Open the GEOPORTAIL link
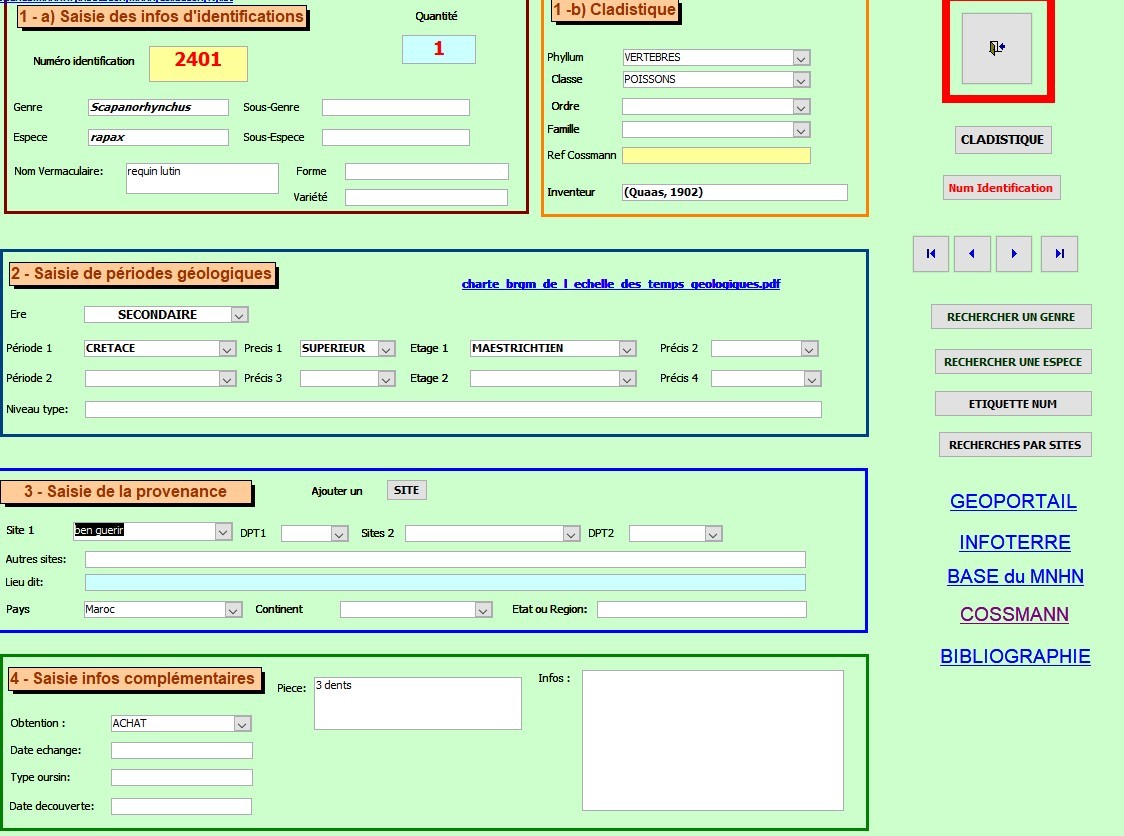1124x836 pixels. [x=1013, y=502]
